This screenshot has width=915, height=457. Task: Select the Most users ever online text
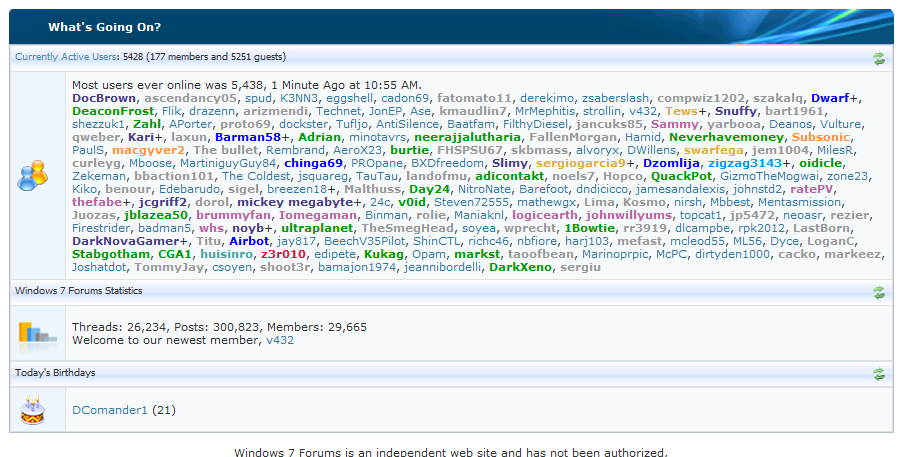[247, 85]
